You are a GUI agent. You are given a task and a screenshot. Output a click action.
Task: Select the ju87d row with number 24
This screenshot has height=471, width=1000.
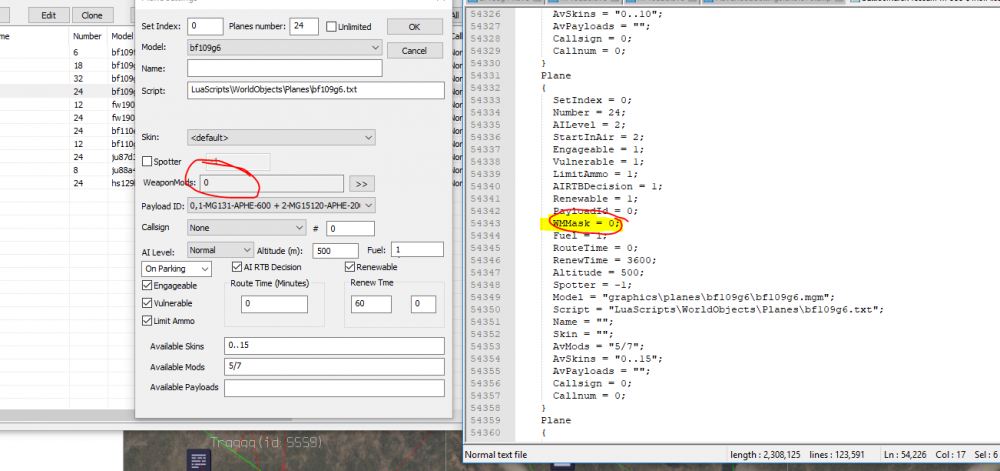click(x=67, y=157)
